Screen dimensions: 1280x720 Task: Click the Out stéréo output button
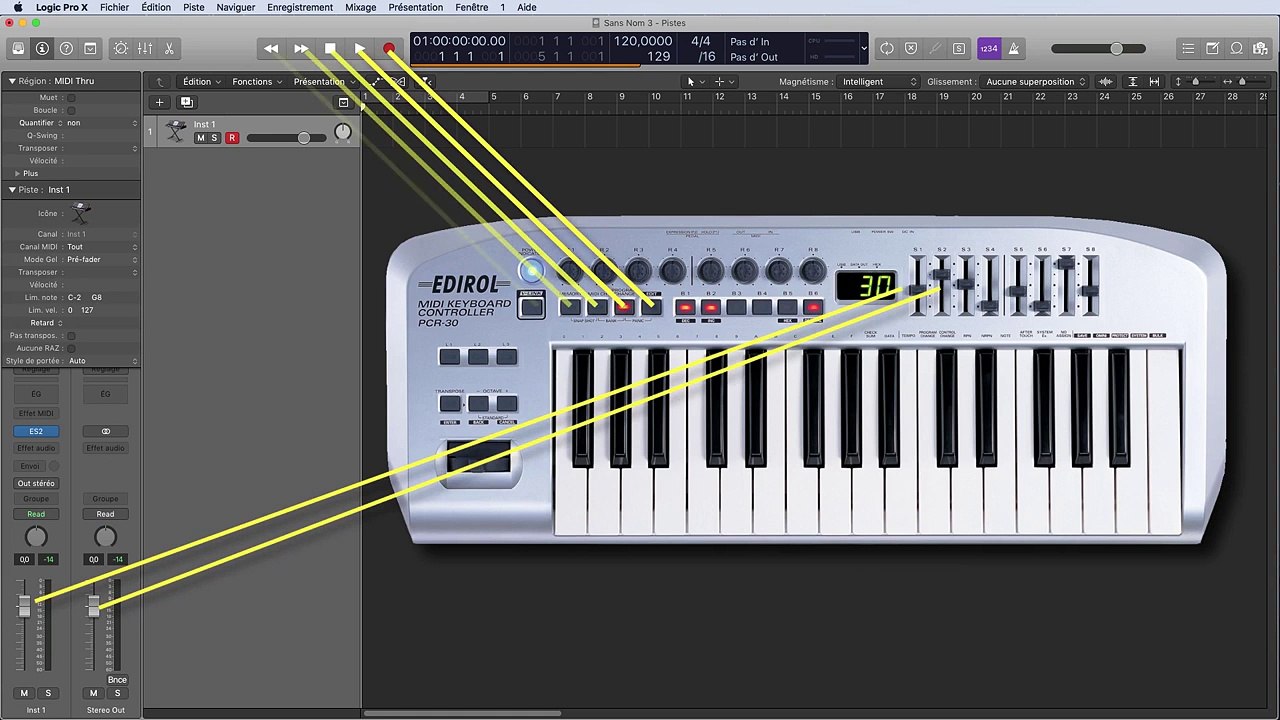click(36, 483)
